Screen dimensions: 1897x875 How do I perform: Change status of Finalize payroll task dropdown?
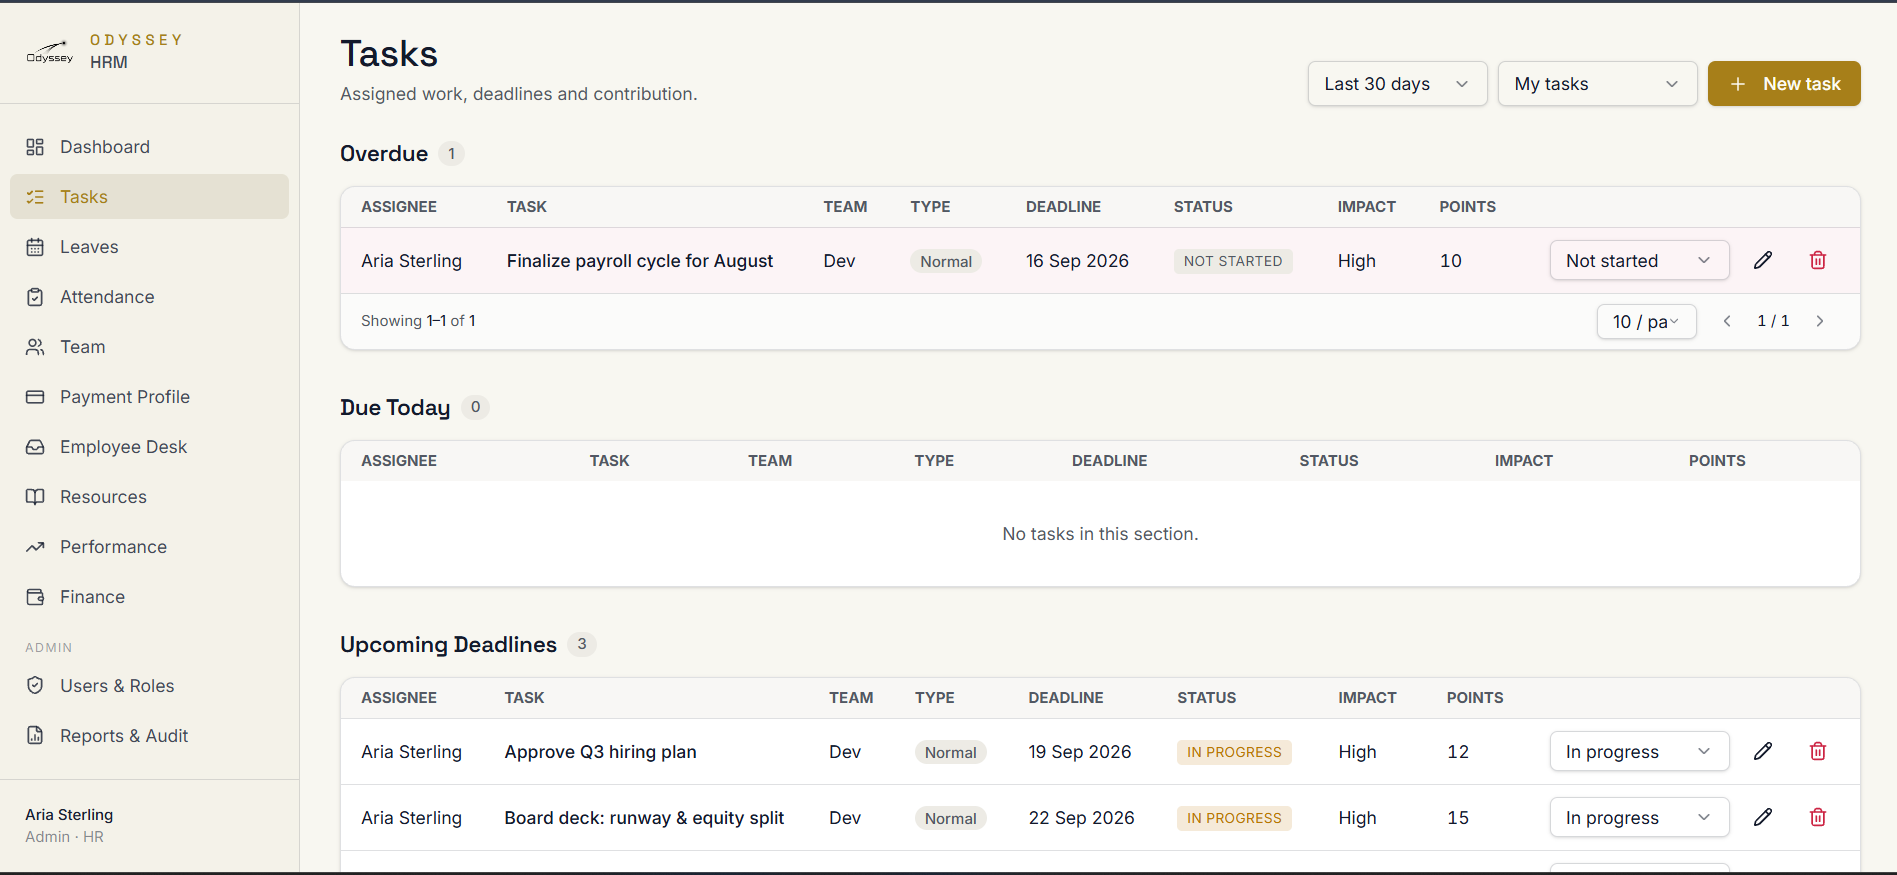[1639, 260]
